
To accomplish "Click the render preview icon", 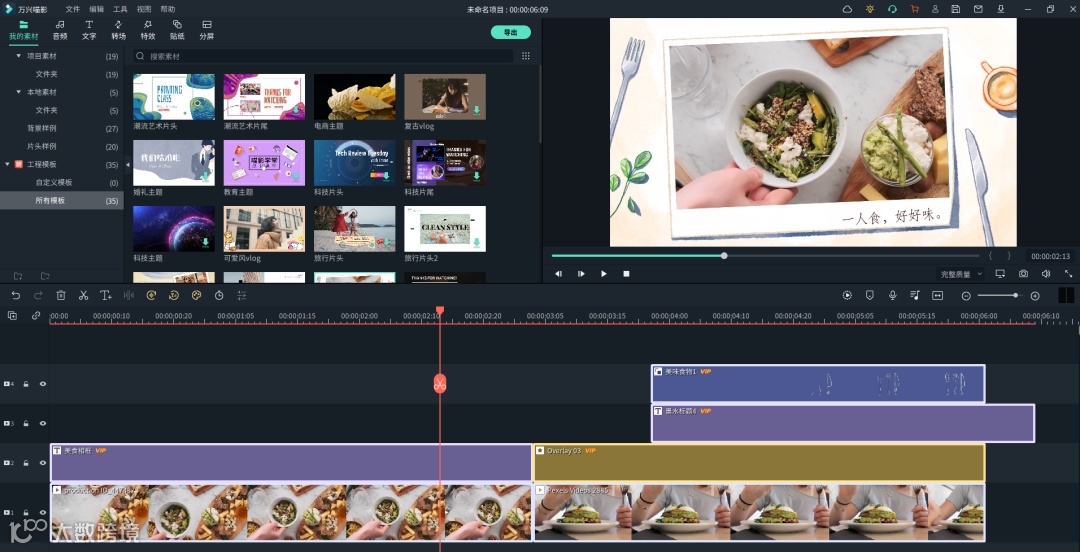I will (x=847, y=295).
